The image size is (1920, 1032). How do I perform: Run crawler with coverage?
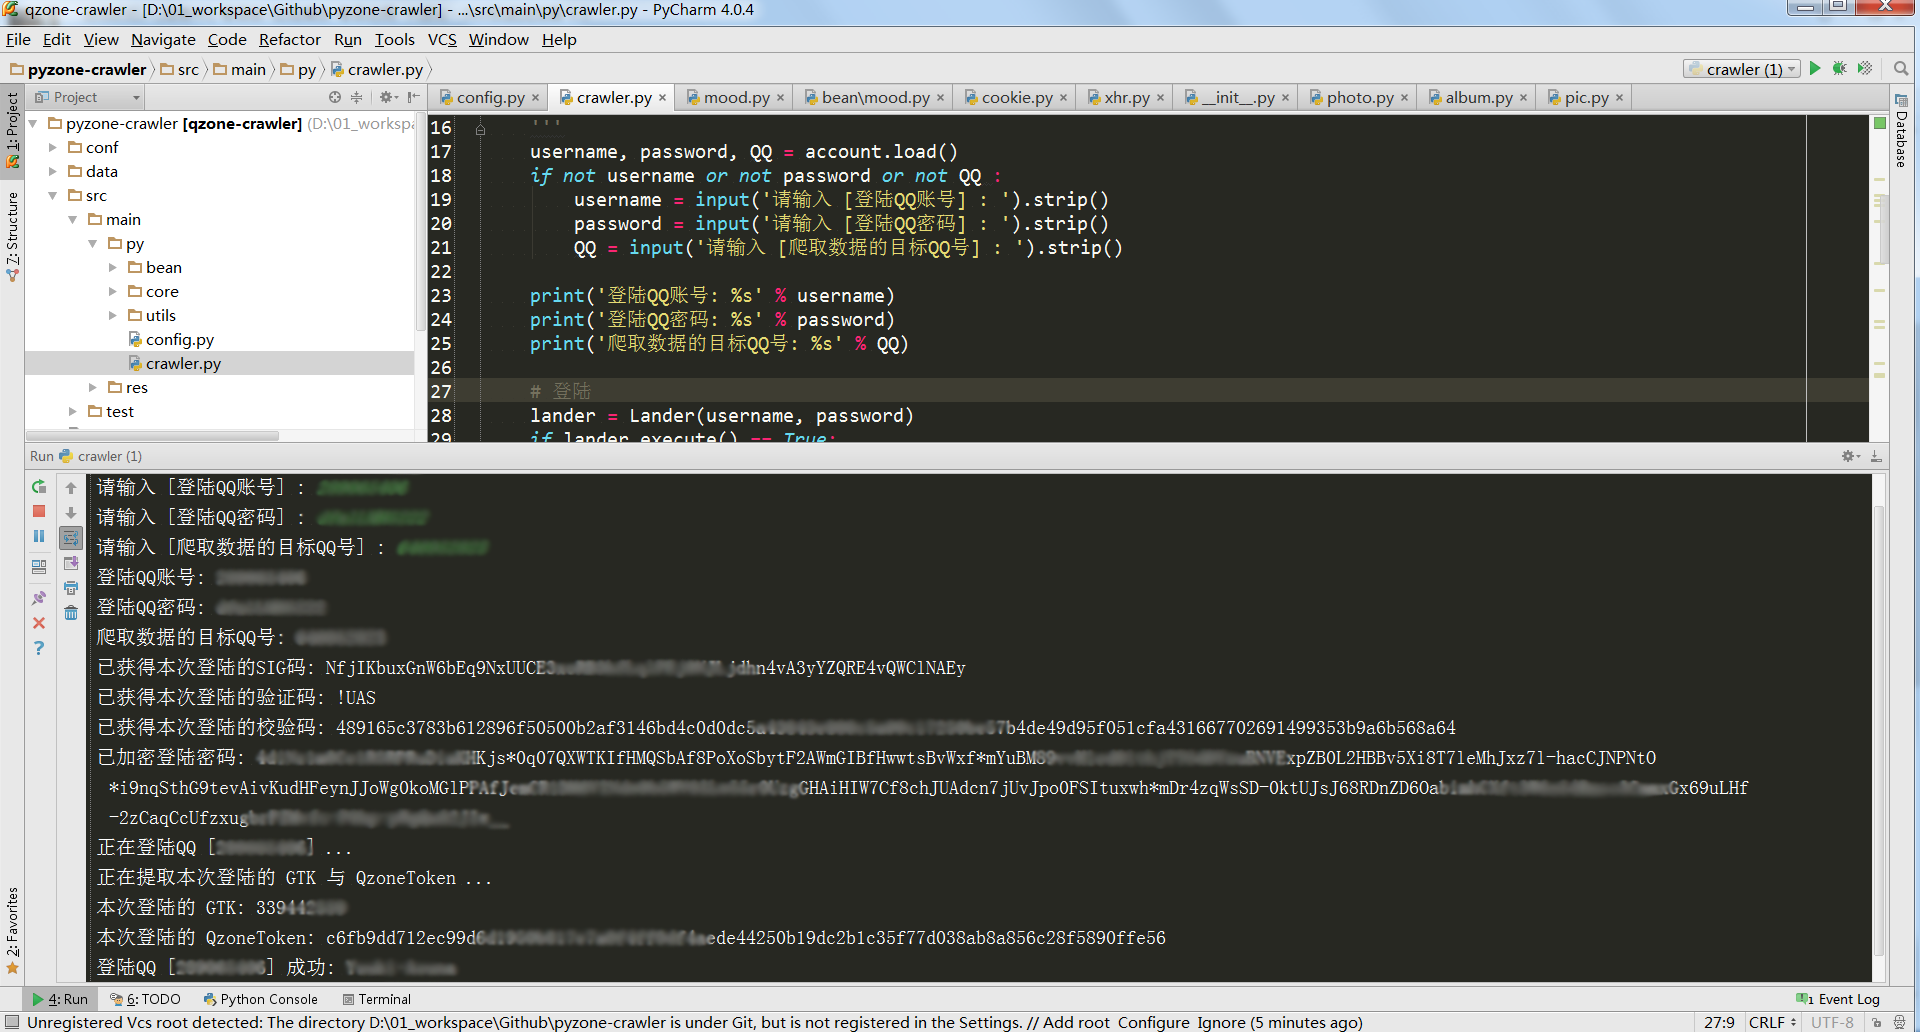1865,69
